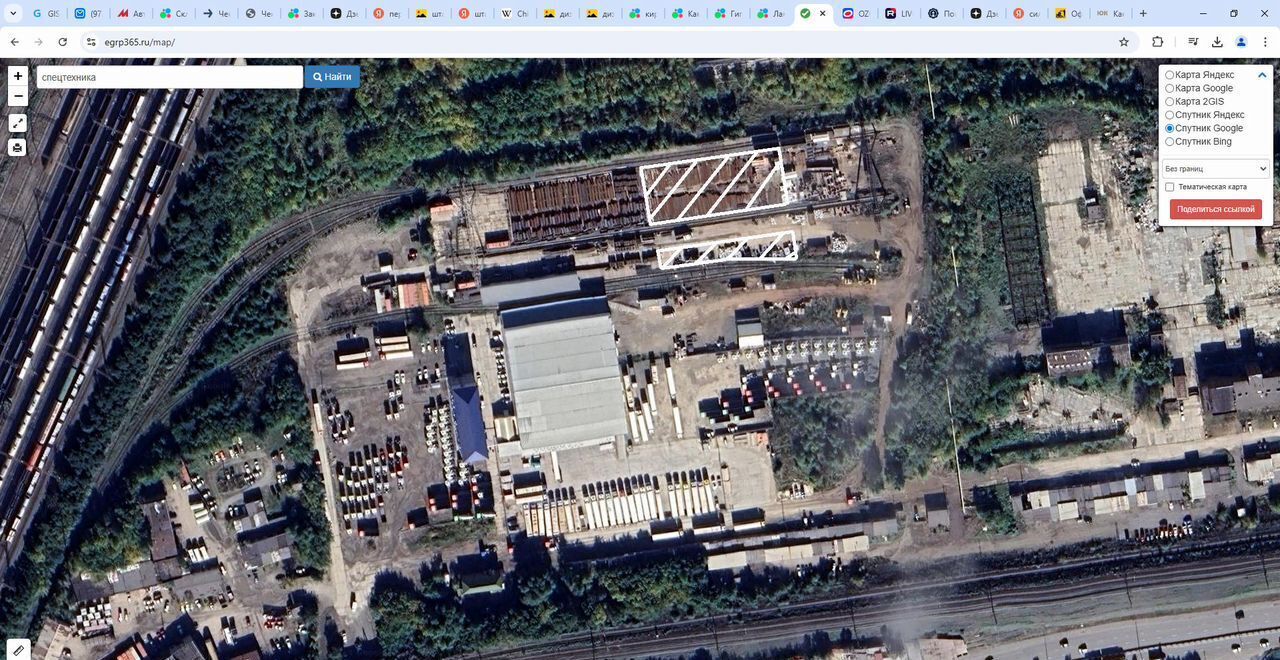The width and height of the screenshot is (1280, 660).
Task: Select Карта Яндекс map layer
Action: [1170, 75]
